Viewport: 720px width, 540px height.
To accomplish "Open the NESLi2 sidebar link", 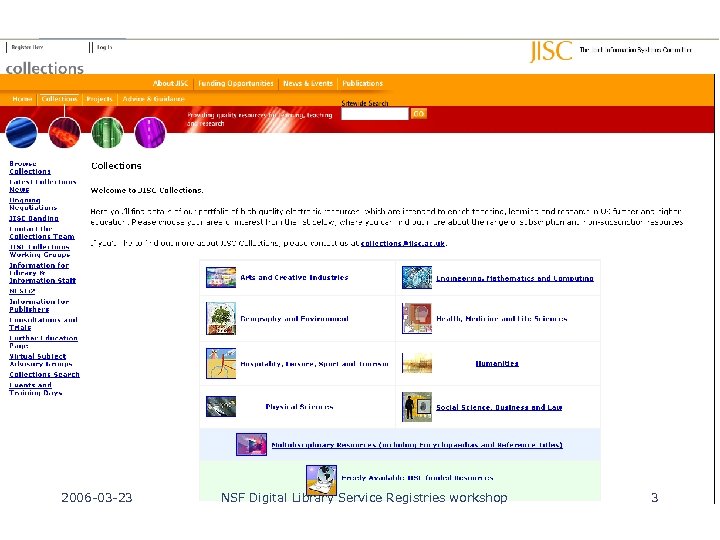I will coord(22,291).
